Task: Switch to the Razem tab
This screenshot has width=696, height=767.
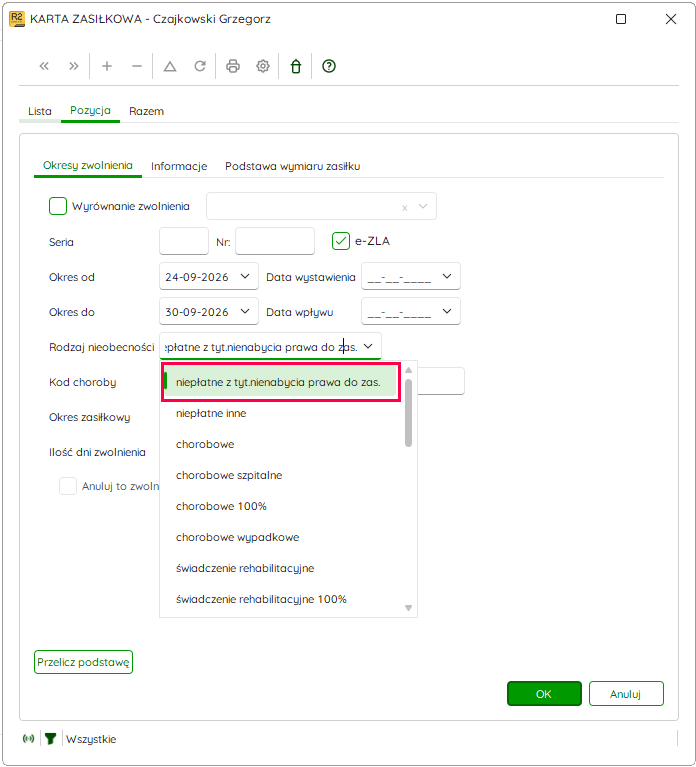Action: coord(146,111)
